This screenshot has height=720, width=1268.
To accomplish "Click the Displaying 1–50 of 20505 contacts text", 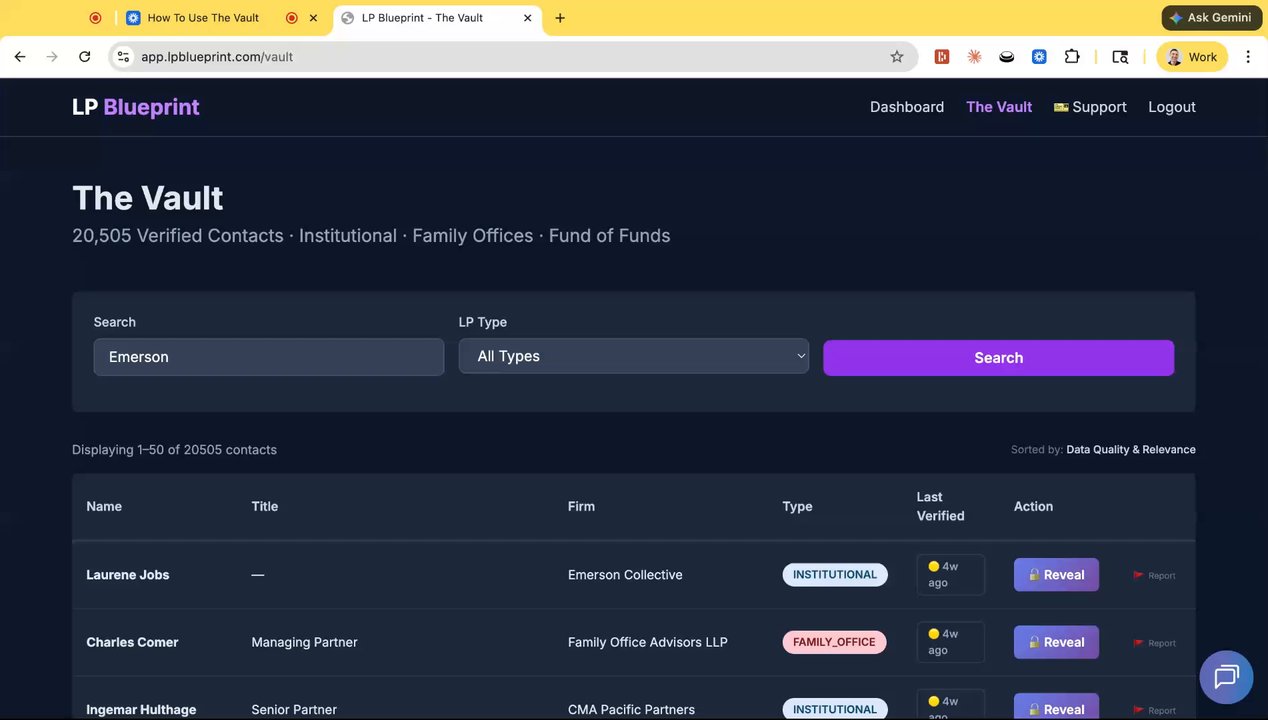I will click(174, 450).
